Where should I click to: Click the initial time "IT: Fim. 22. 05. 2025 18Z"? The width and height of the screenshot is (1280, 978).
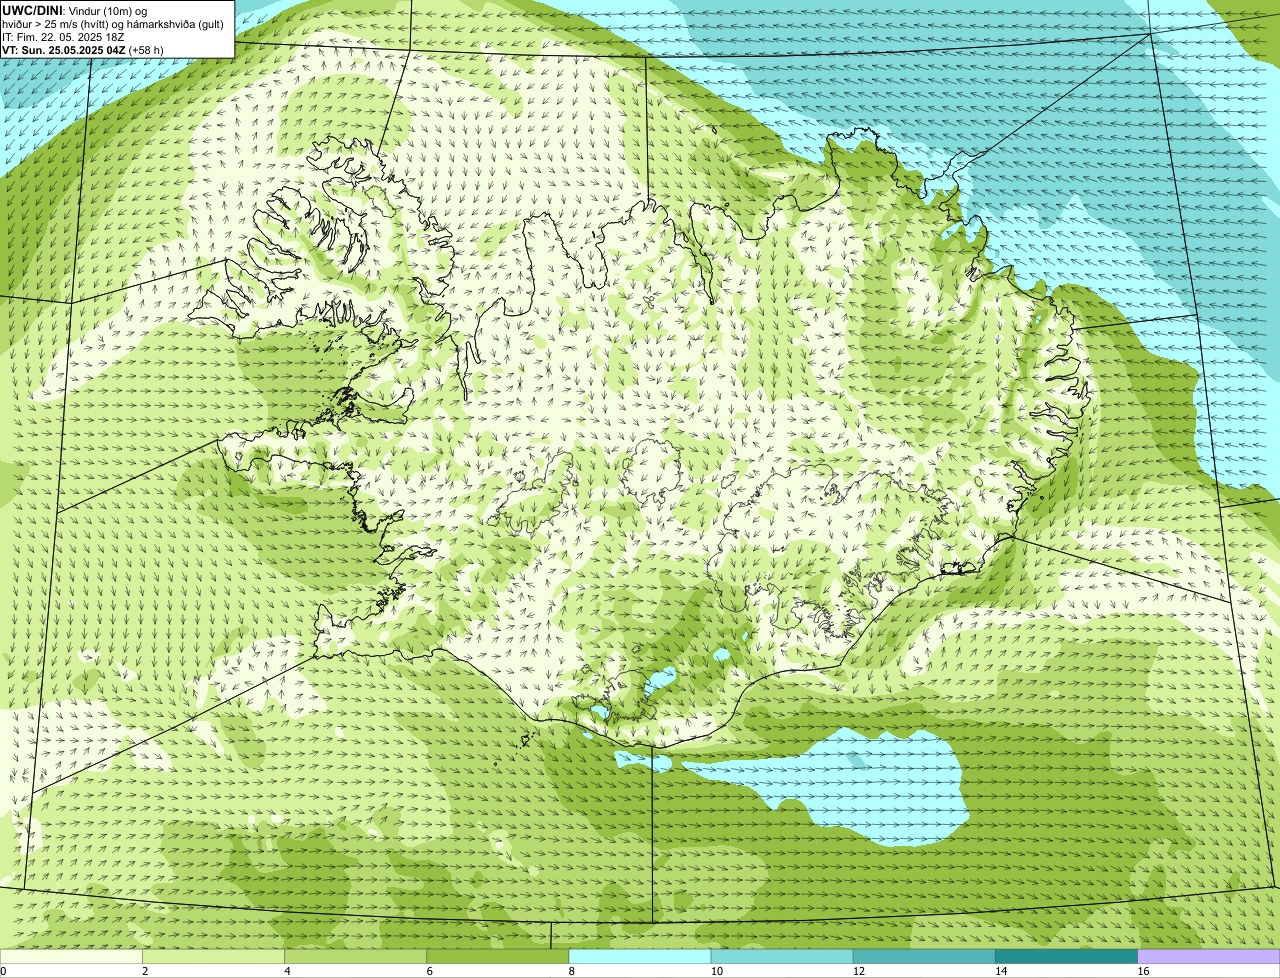[x=63, y=37]
